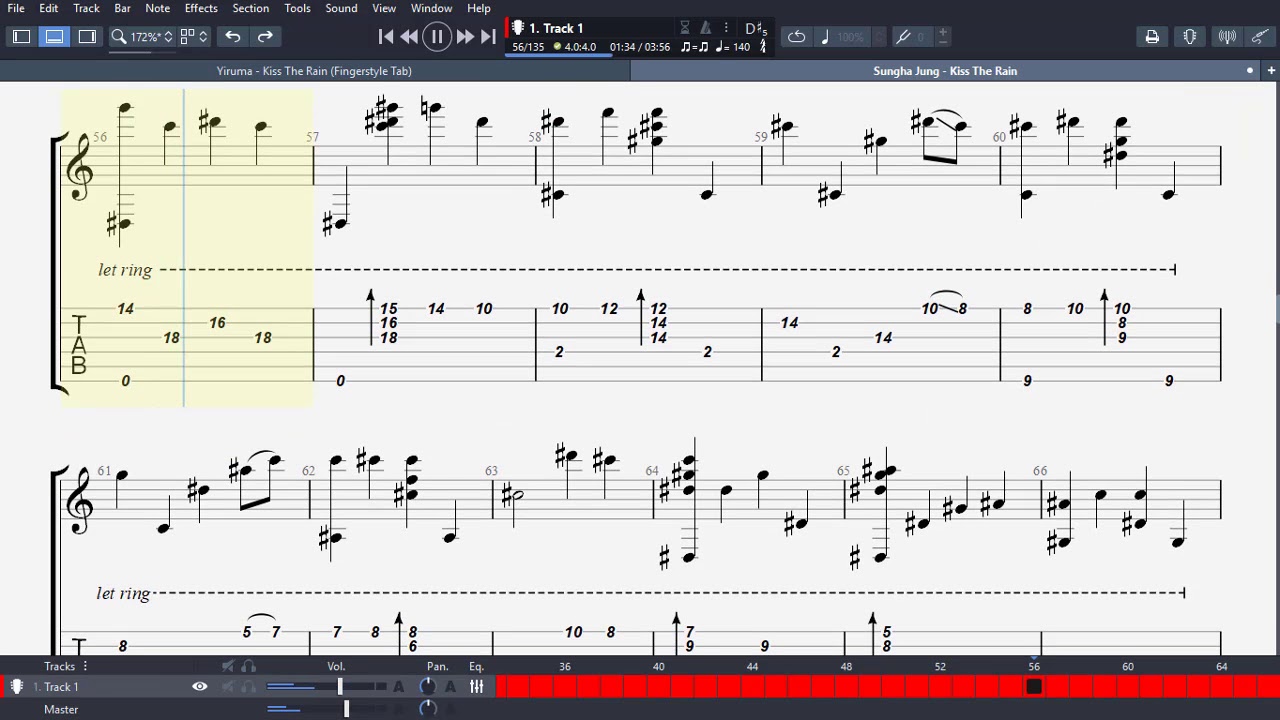Solo Track 1 with headphones icon

pyautogui.click(x=248, y=687)
